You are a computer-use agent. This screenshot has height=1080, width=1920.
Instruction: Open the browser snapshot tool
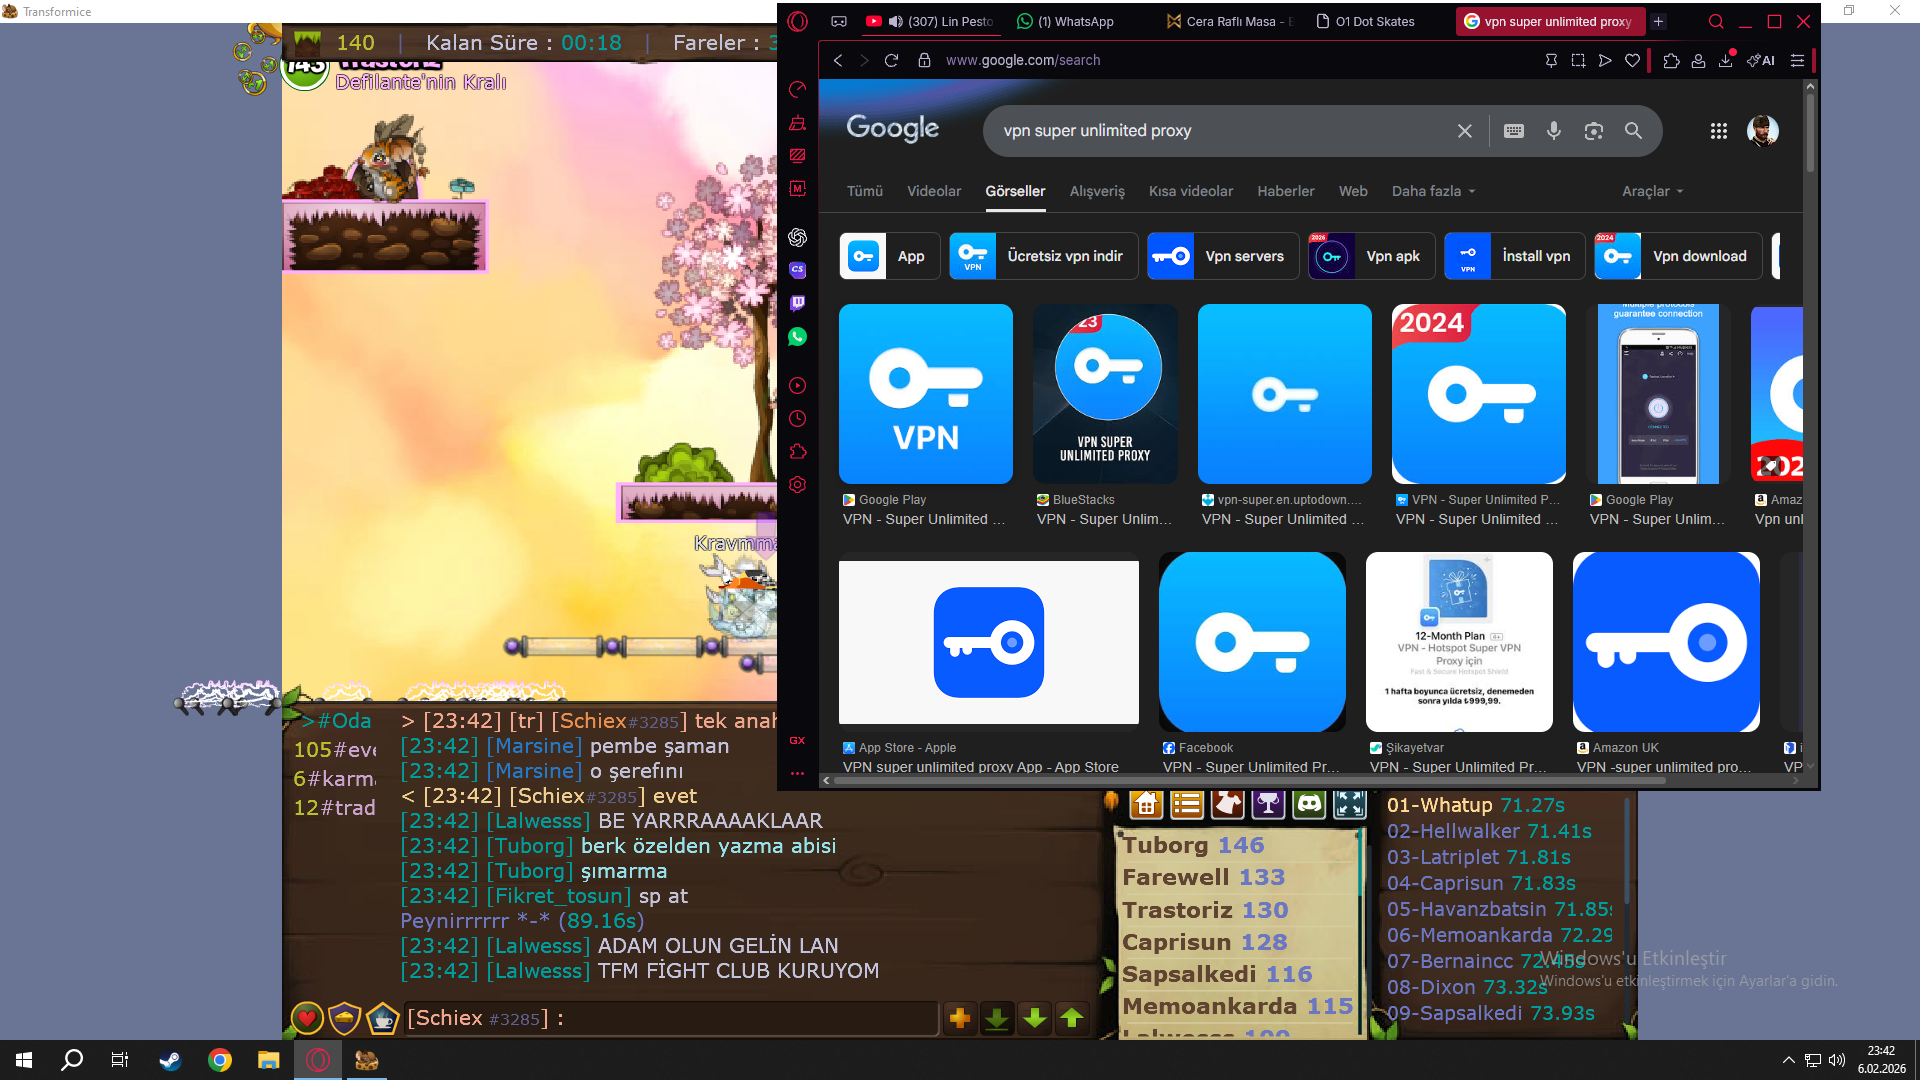(1578, 60)
